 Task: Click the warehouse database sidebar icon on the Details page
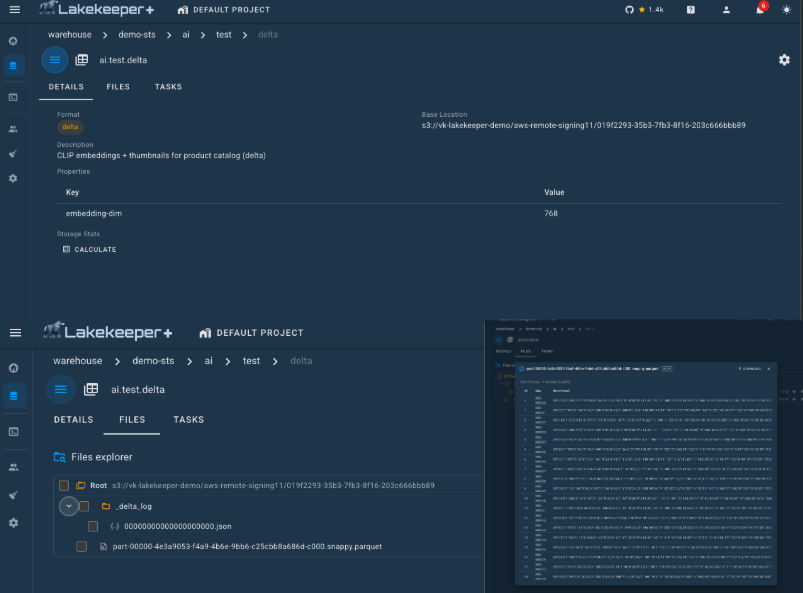point(13,66)
